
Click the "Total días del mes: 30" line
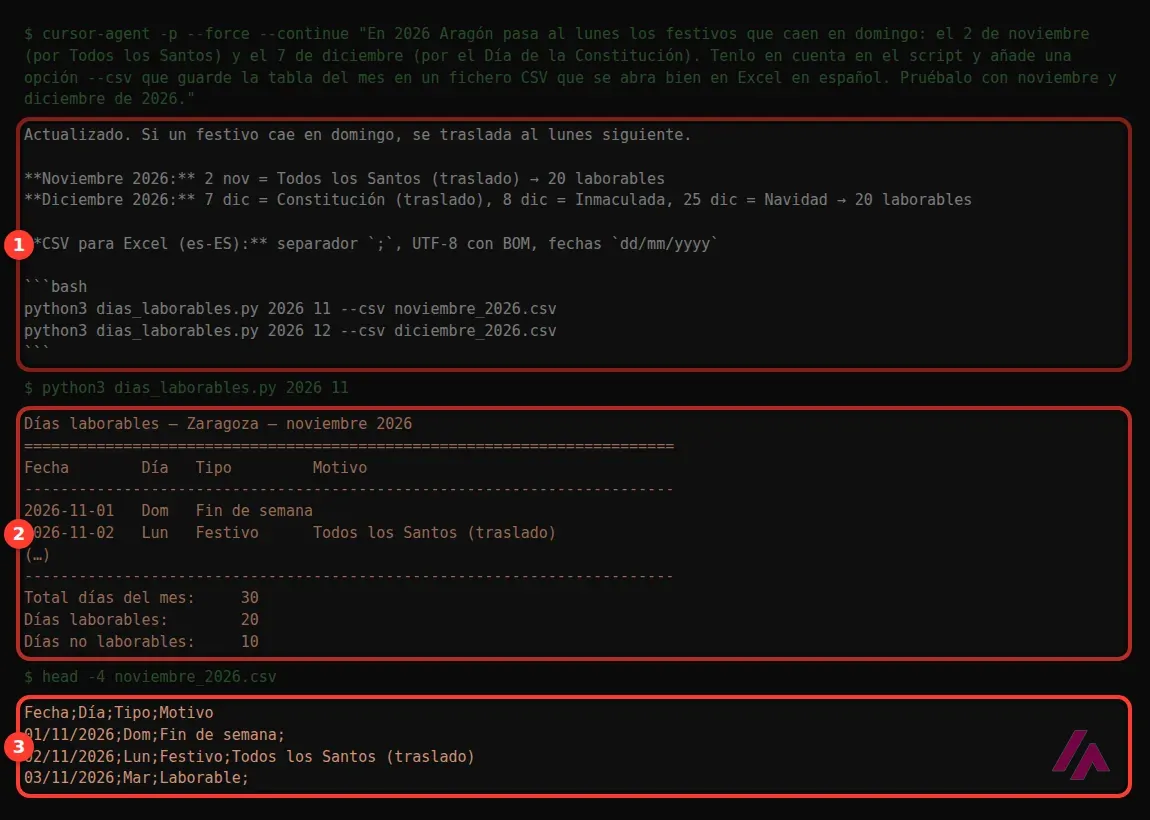tap(141, 598)
